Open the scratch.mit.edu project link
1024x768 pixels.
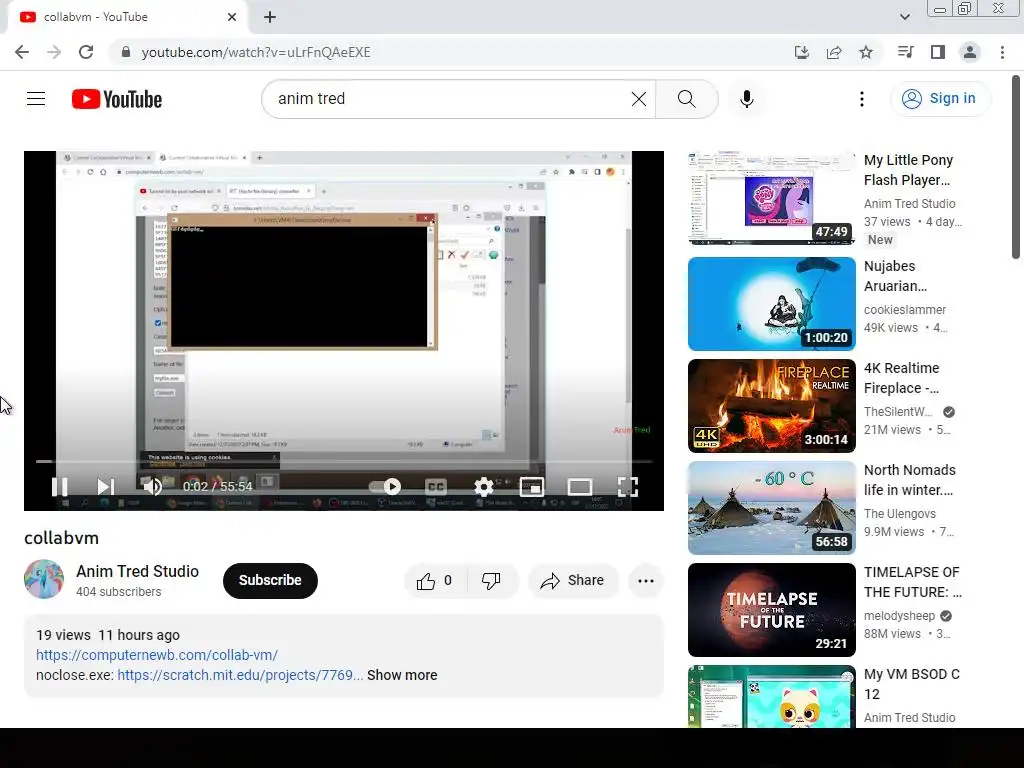tap(240, 675)
